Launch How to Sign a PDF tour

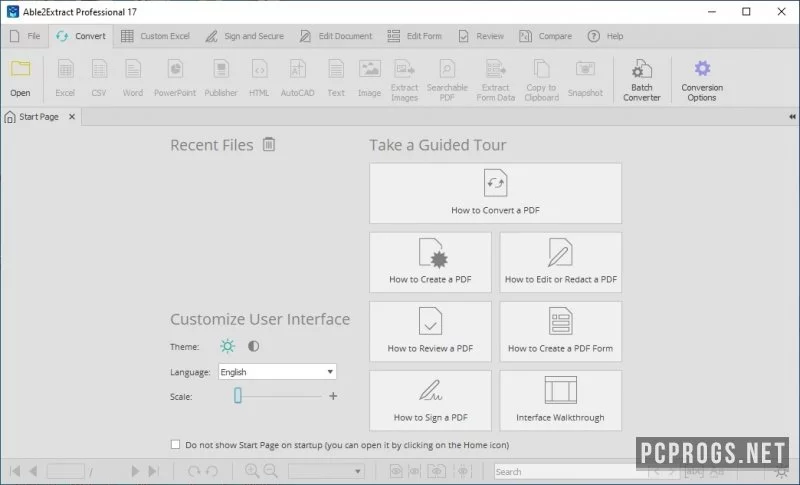pos(430,400)
